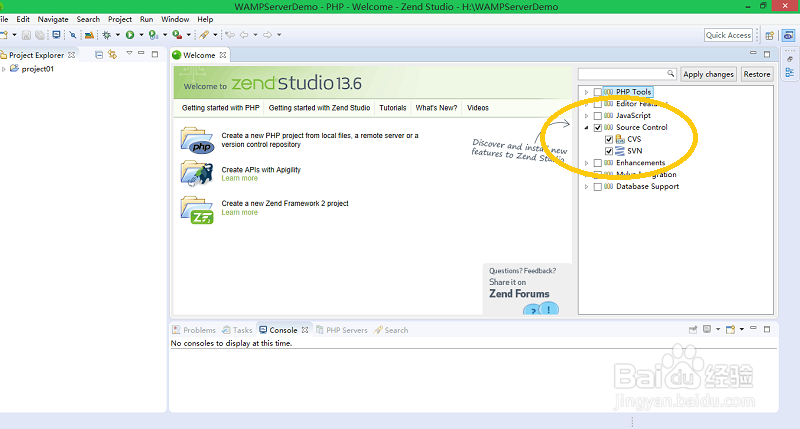Uncheck the CVS checkbox

[609, 139]
